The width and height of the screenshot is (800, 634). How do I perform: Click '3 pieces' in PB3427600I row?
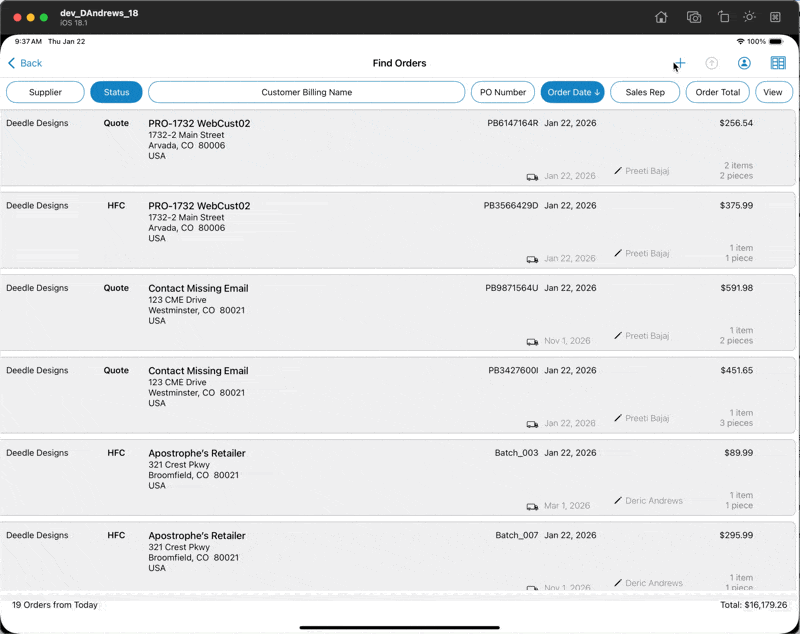coord(736,423)
